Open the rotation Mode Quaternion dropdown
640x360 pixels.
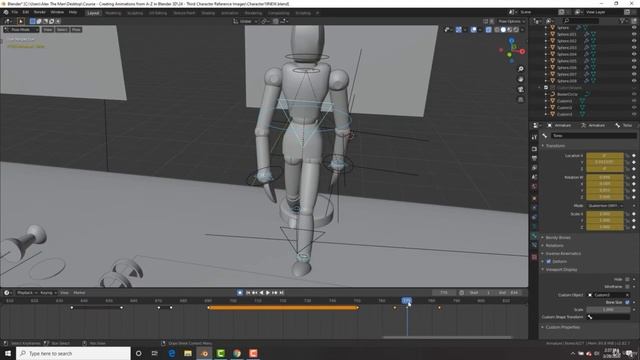tap(605, 206)
